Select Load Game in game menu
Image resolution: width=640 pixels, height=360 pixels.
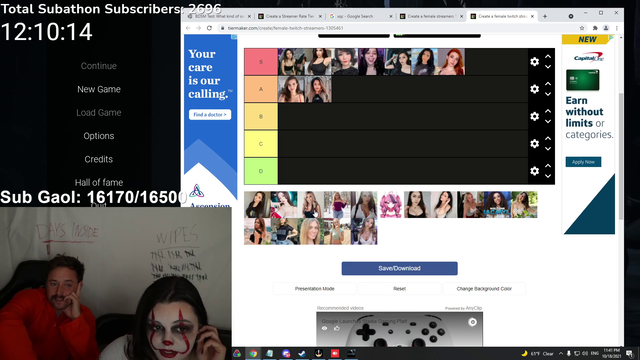pos(99,113)
